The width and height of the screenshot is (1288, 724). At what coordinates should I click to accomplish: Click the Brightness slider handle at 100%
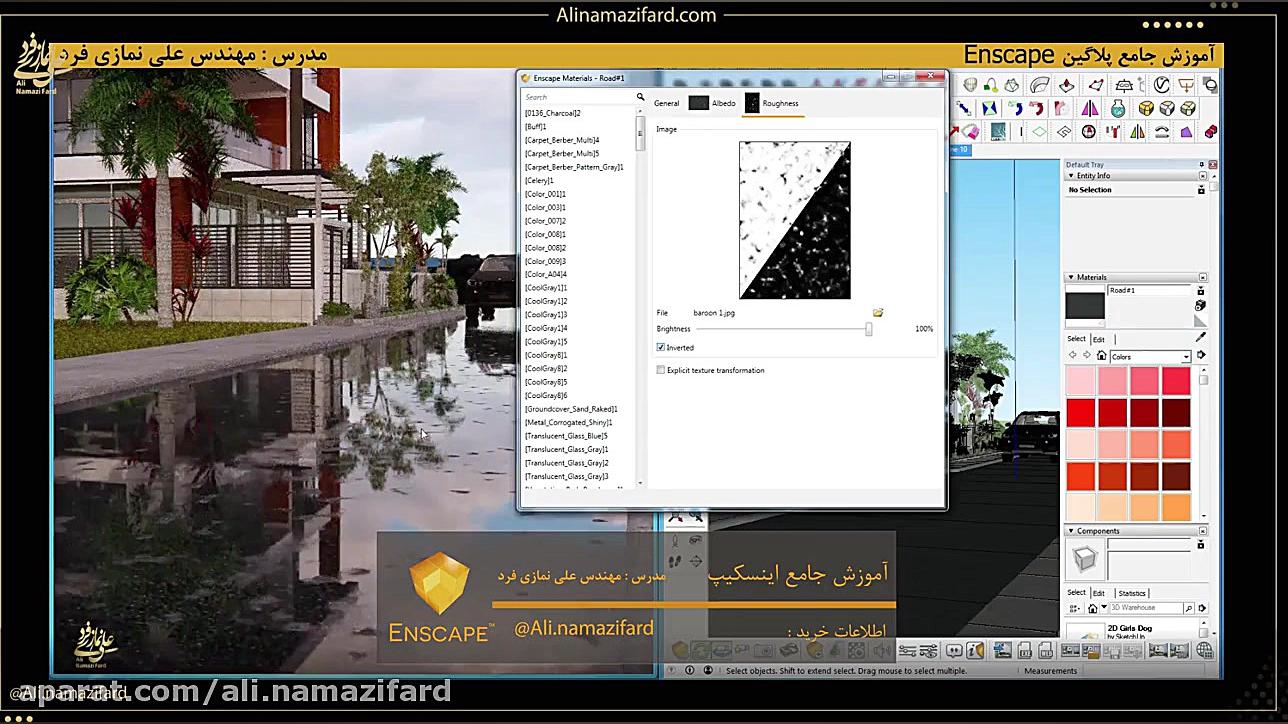pos(868,329)
